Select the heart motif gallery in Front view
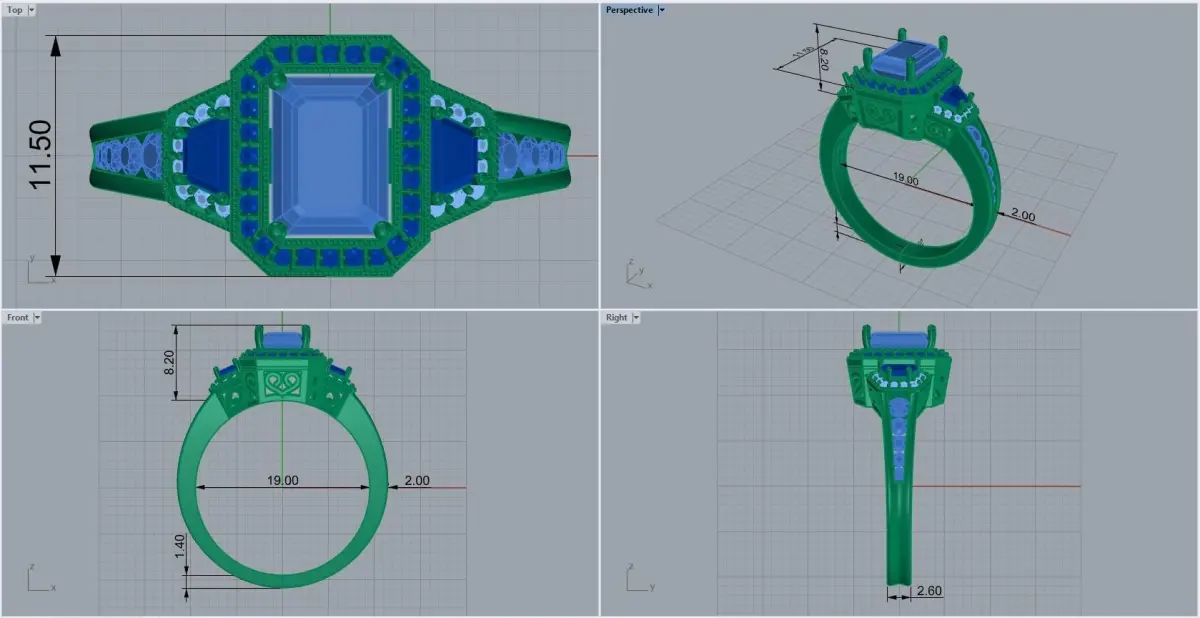1200x618 pixels. tap(283, 385)
